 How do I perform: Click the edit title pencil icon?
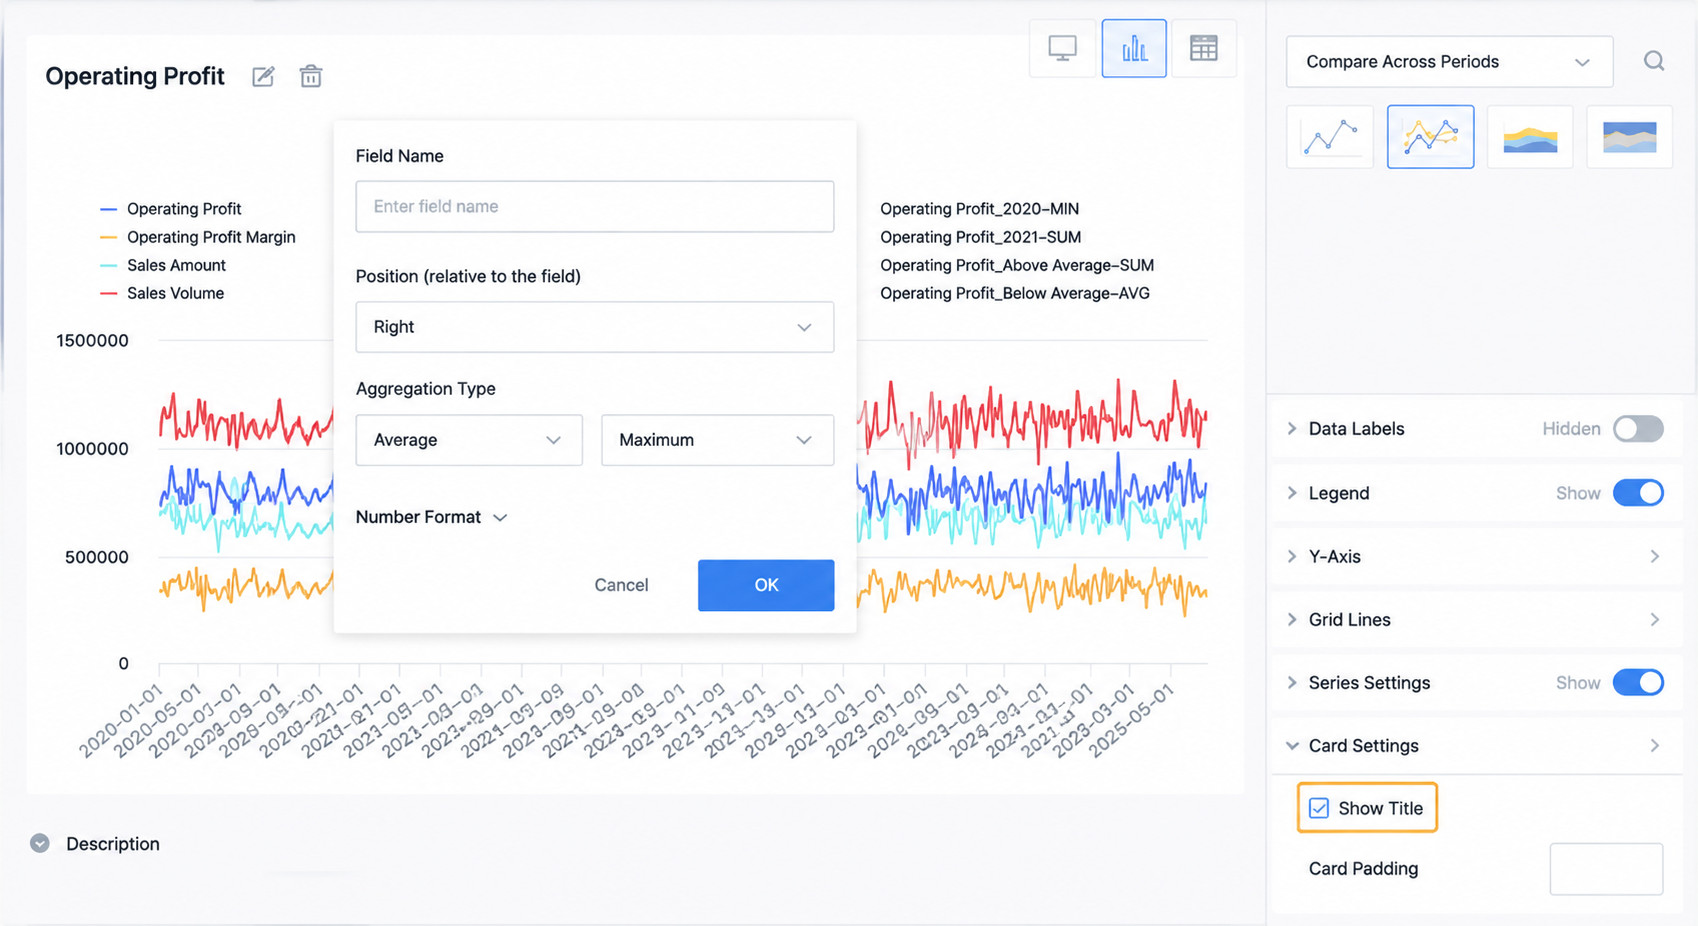click(x=263, y=77)
